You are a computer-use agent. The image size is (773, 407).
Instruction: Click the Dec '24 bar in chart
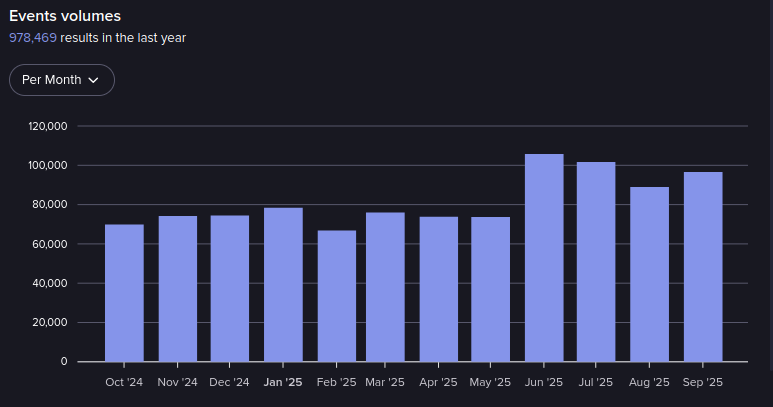pos(230,289)
